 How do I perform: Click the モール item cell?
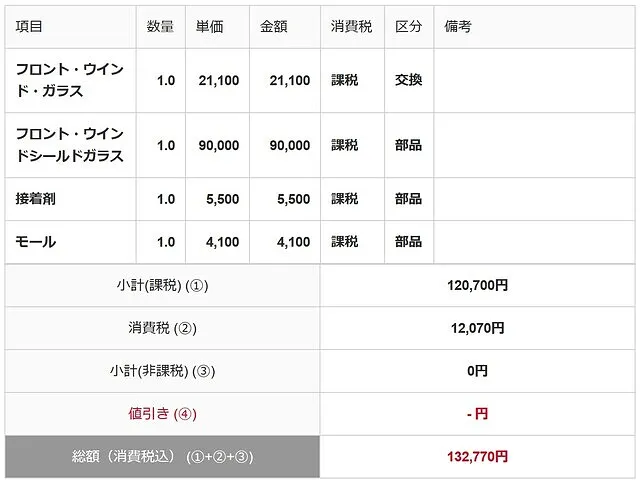(36, 242)
